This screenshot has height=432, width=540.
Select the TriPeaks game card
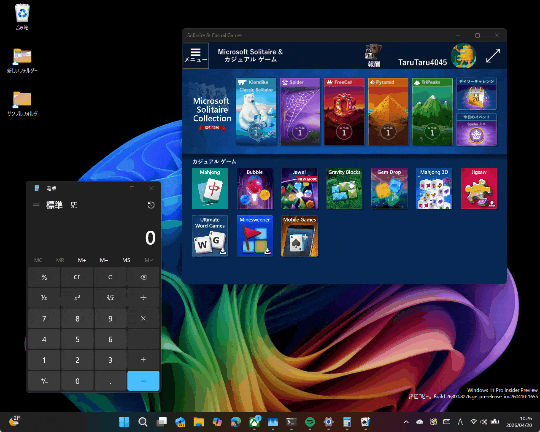tap(432, 111)
